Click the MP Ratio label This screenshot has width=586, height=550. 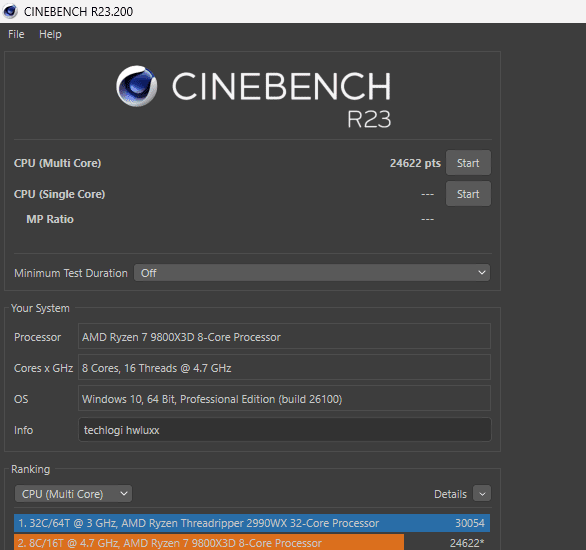(x=50, y=219)
